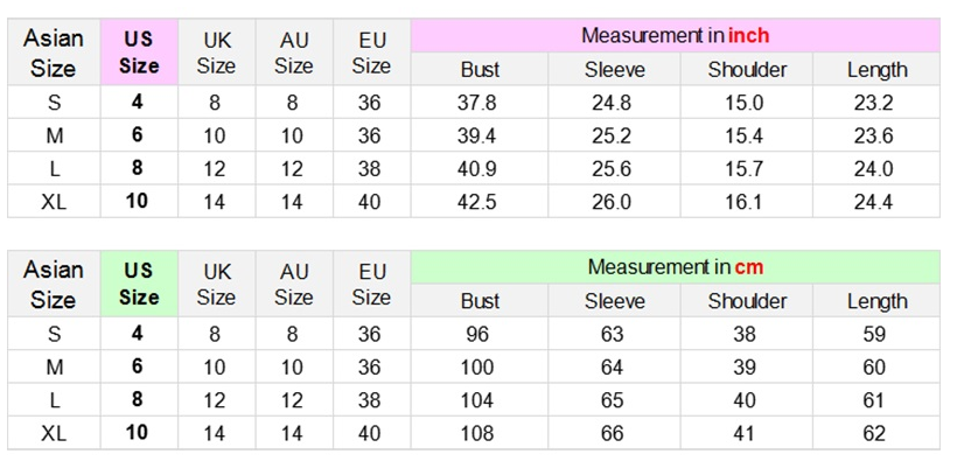Click "EU Size" header in the inch table

tap(371, 52)
